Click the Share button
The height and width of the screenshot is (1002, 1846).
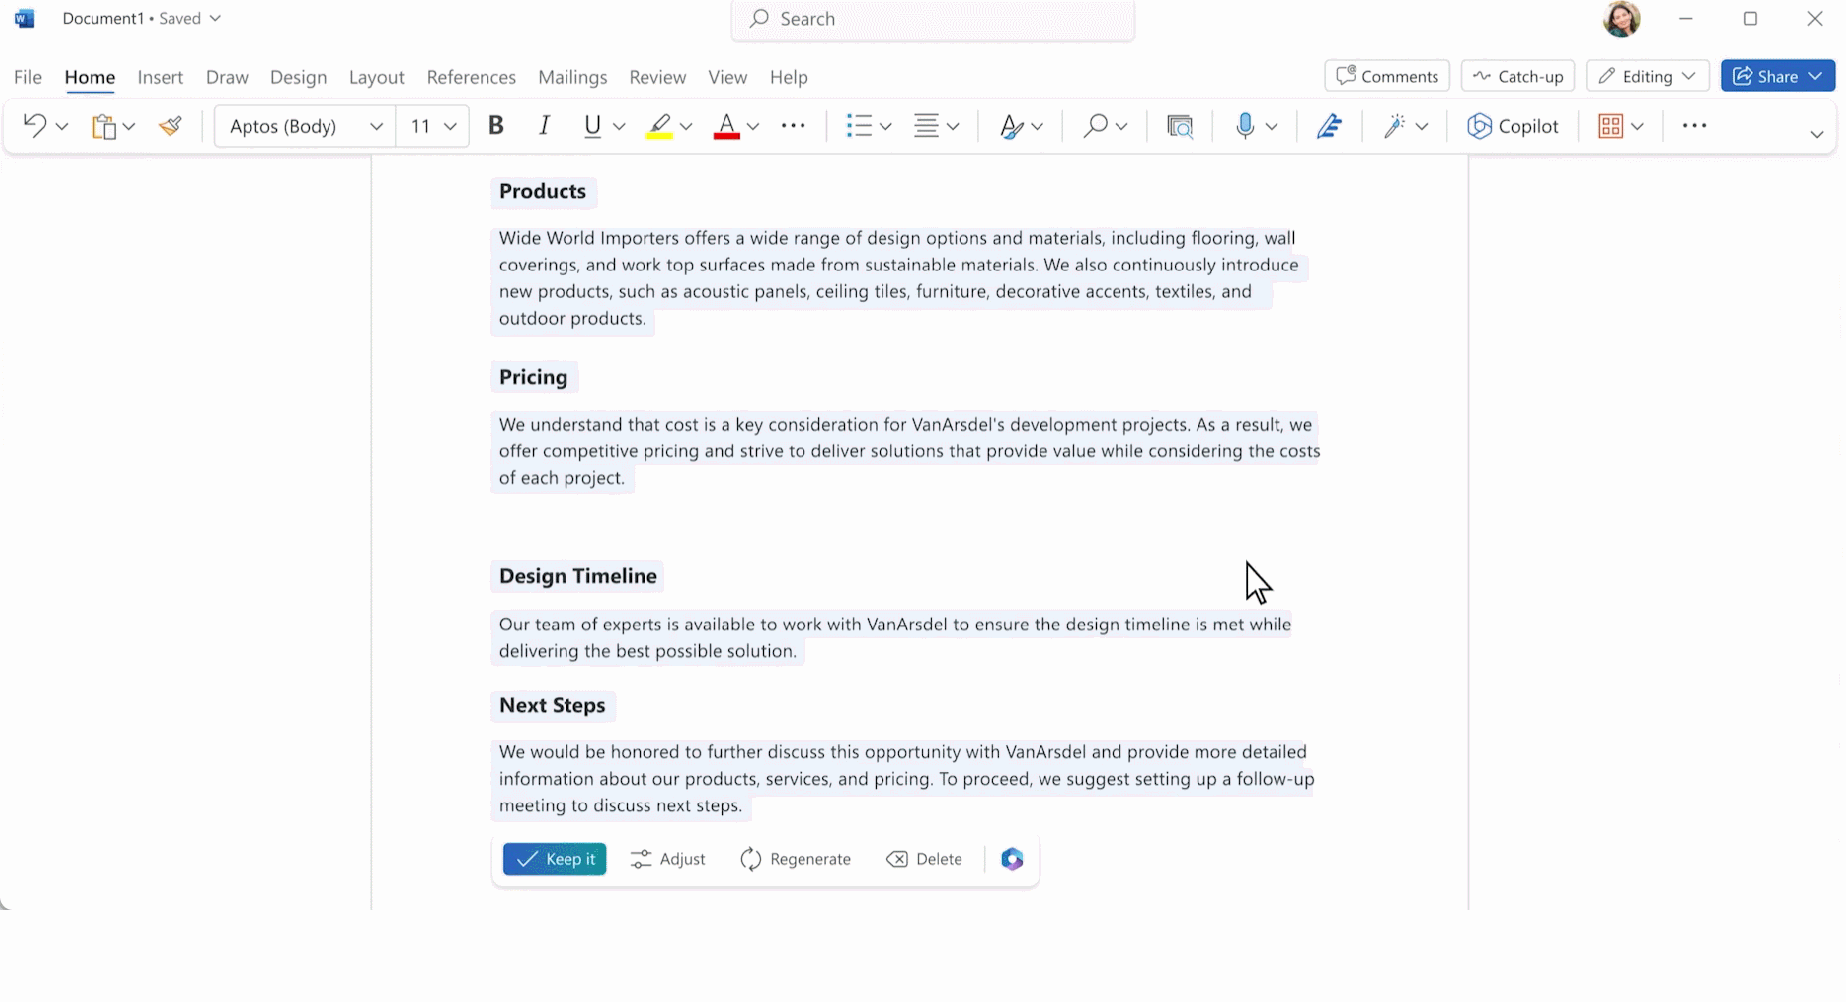[x=1777, y=76]
